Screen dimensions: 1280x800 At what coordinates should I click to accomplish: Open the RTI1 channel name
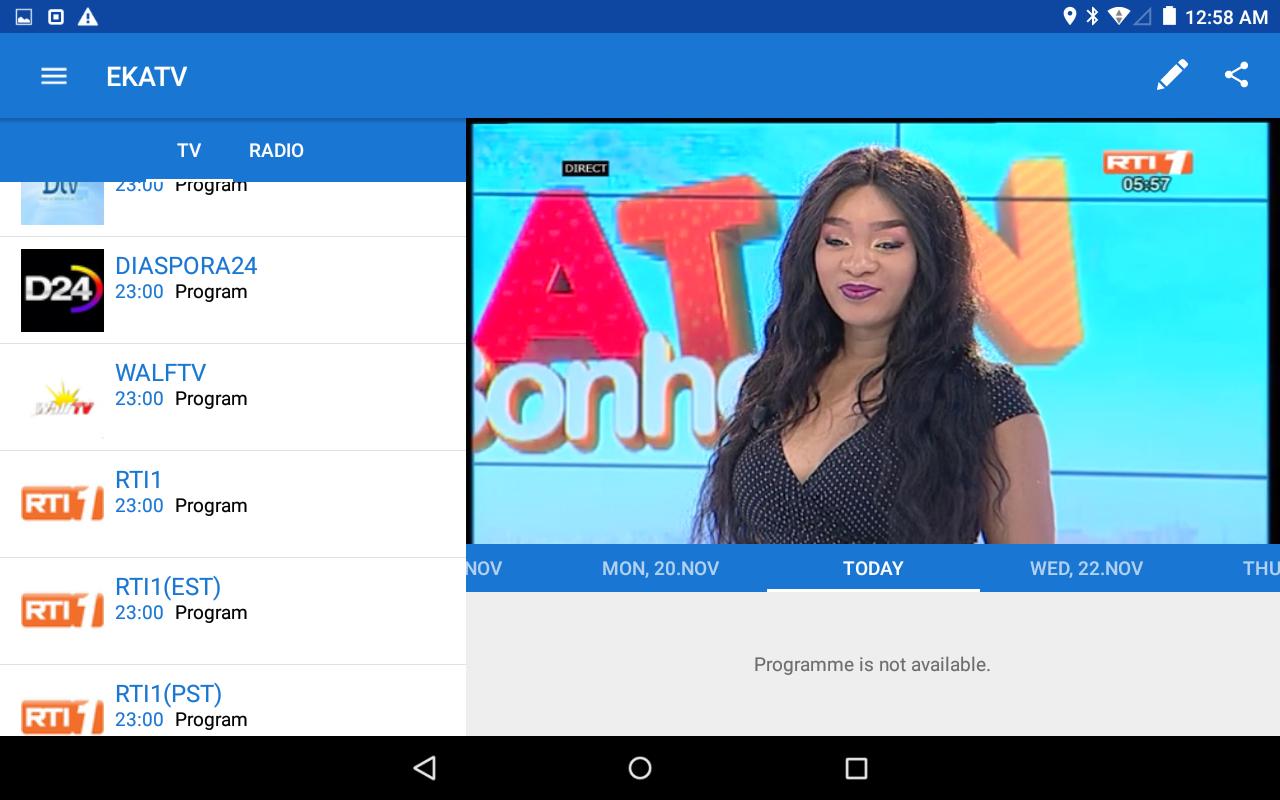138,480
